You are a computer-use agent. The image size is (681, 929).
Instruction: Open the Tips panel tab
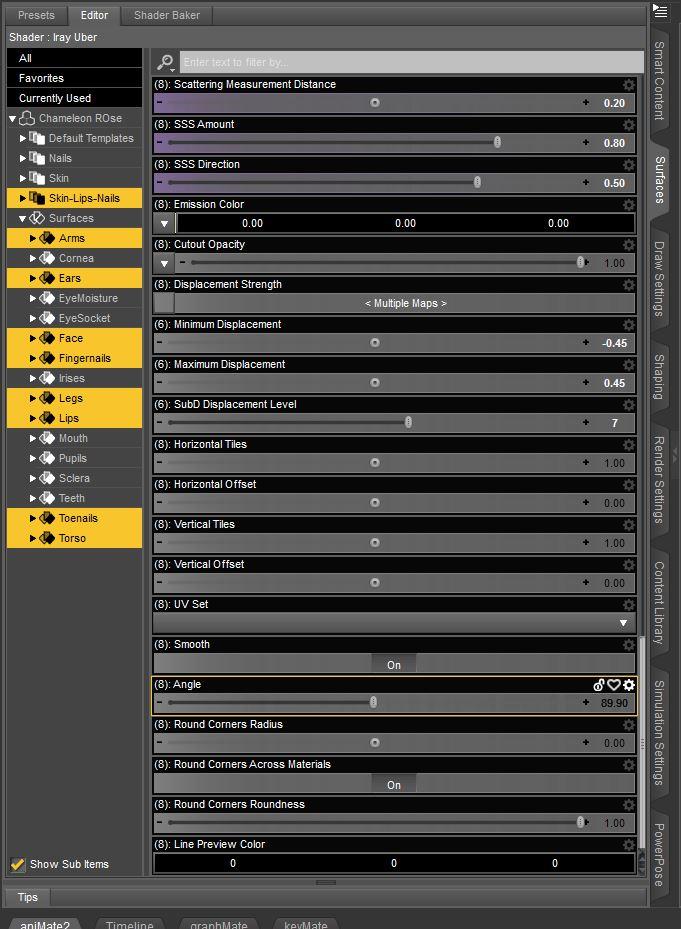[27, 897]
